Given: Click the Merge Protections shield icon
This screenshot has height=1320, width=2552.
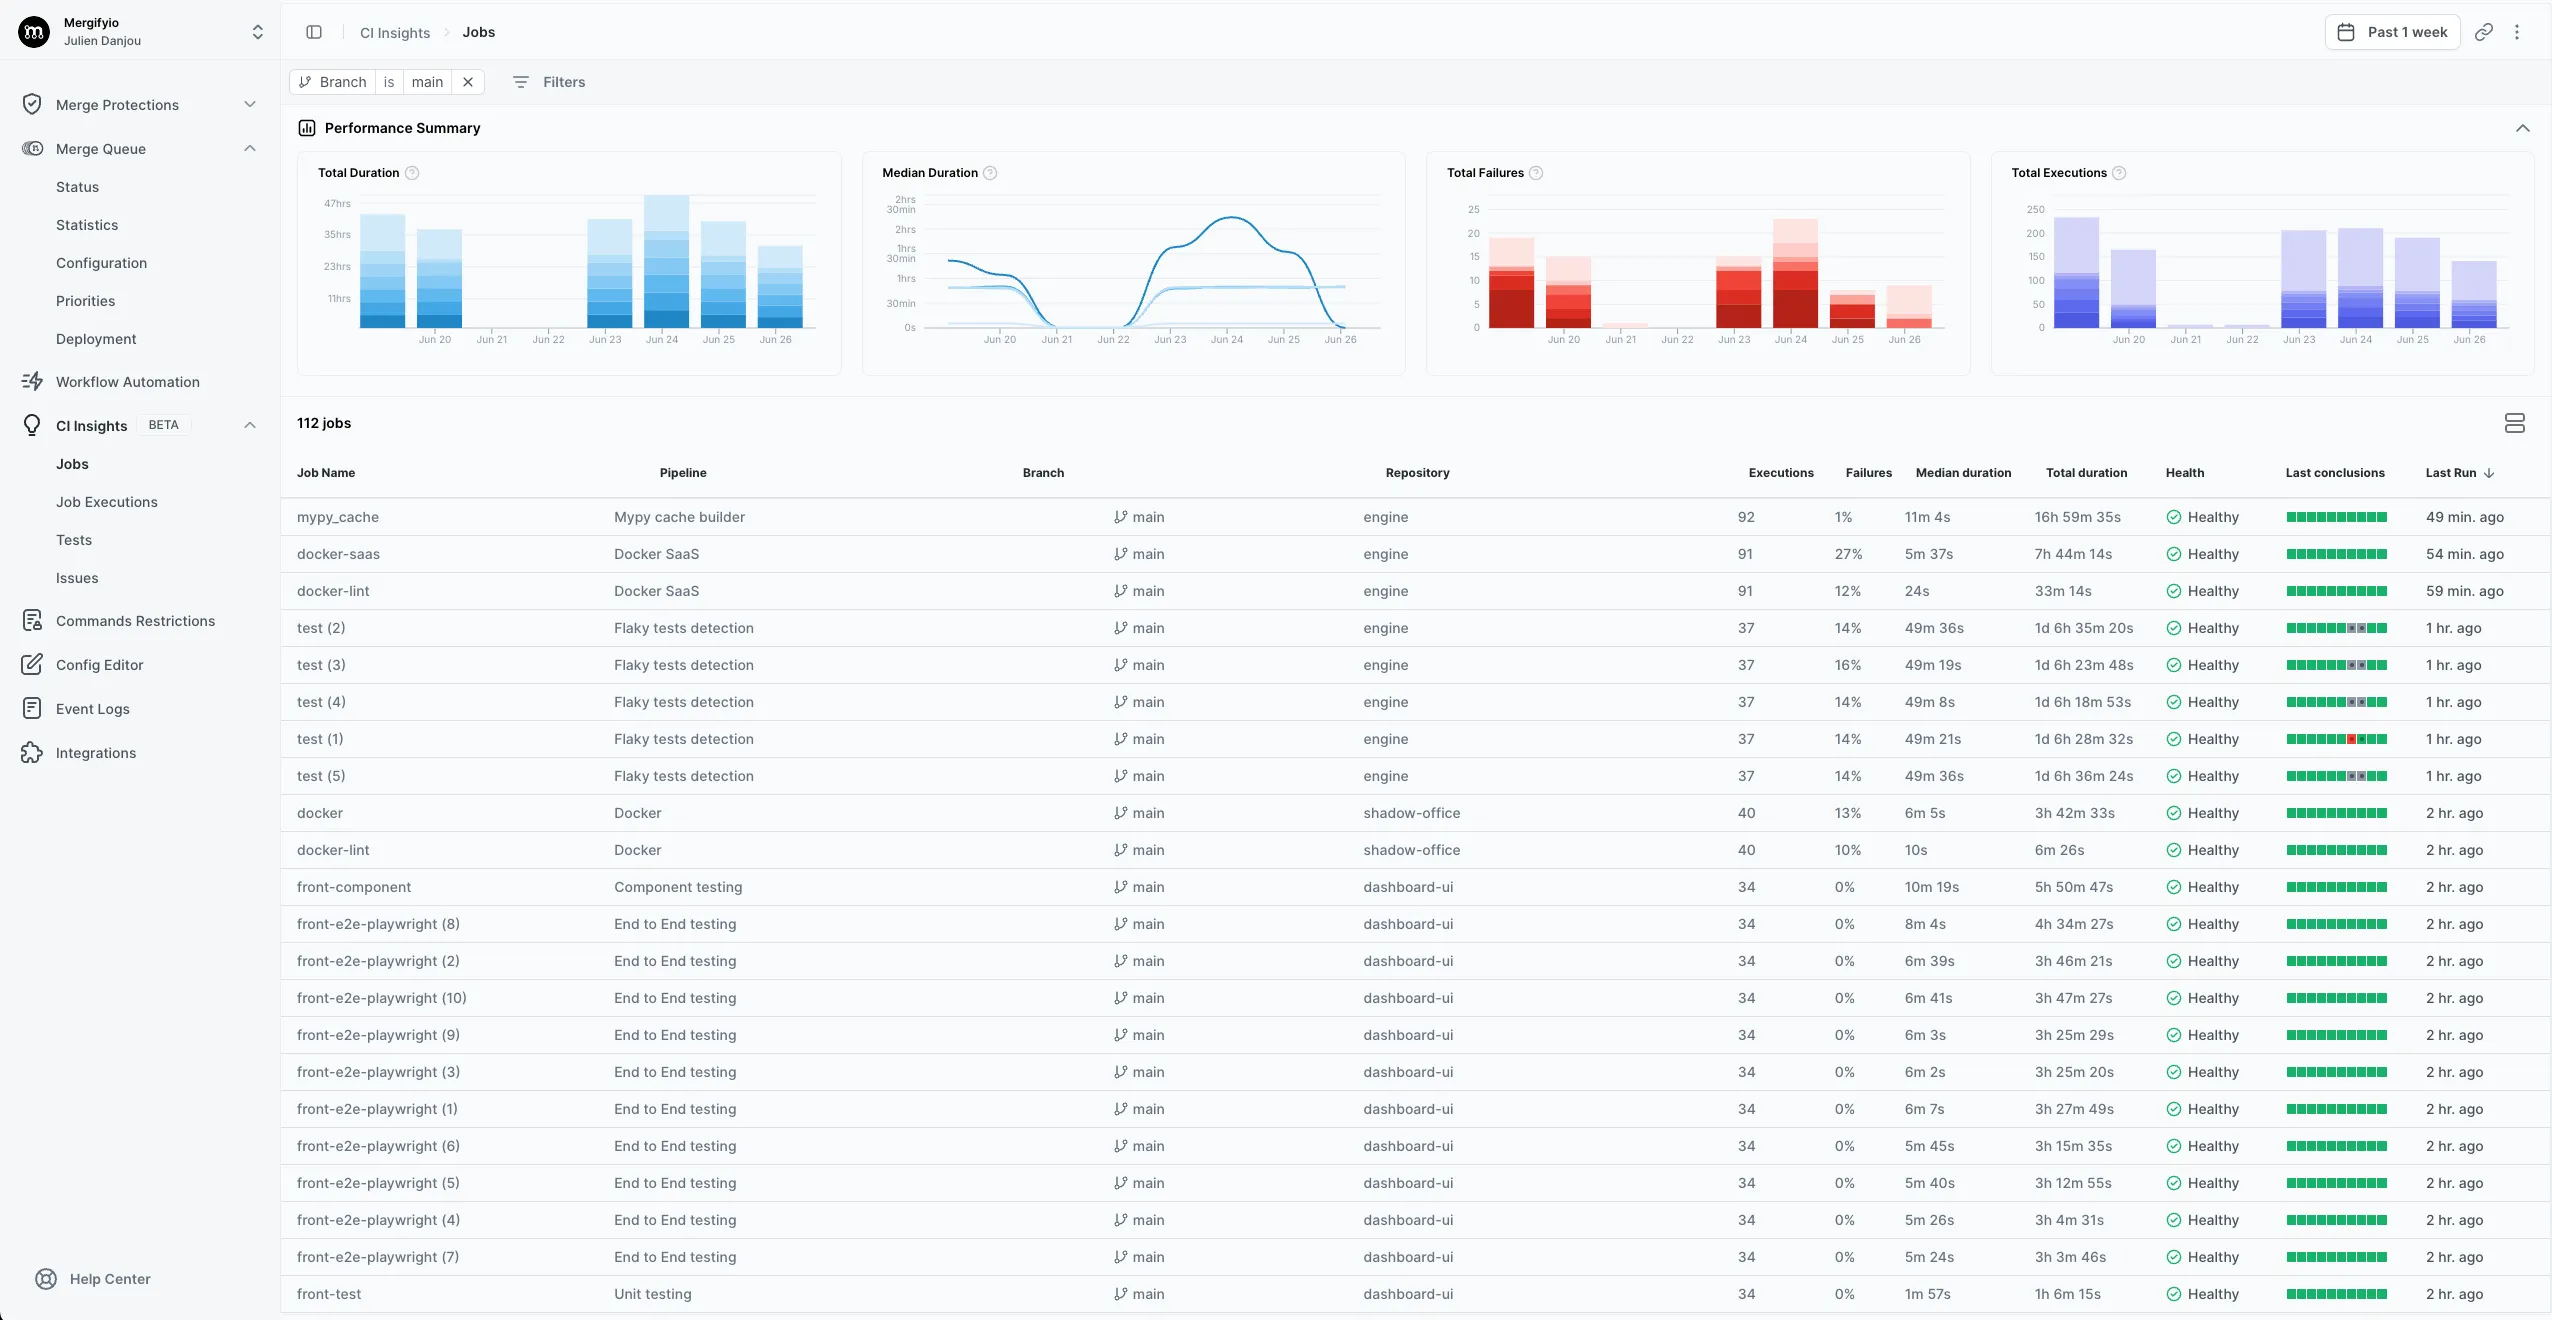Looking at the screenshot, I should coord(32,104).
